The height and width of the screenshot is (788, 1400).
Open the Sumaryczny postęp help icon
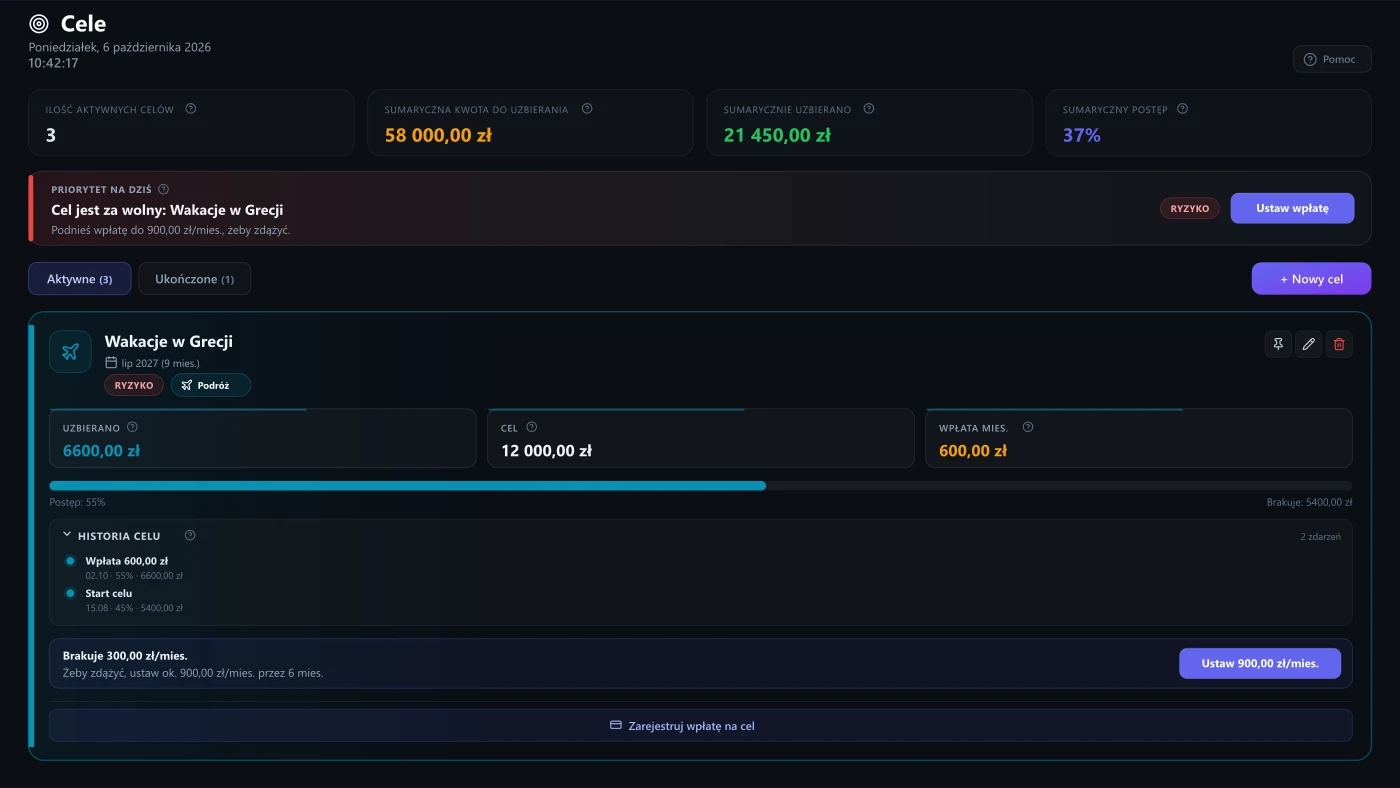pyautogui.click(x=1183, y=109)
